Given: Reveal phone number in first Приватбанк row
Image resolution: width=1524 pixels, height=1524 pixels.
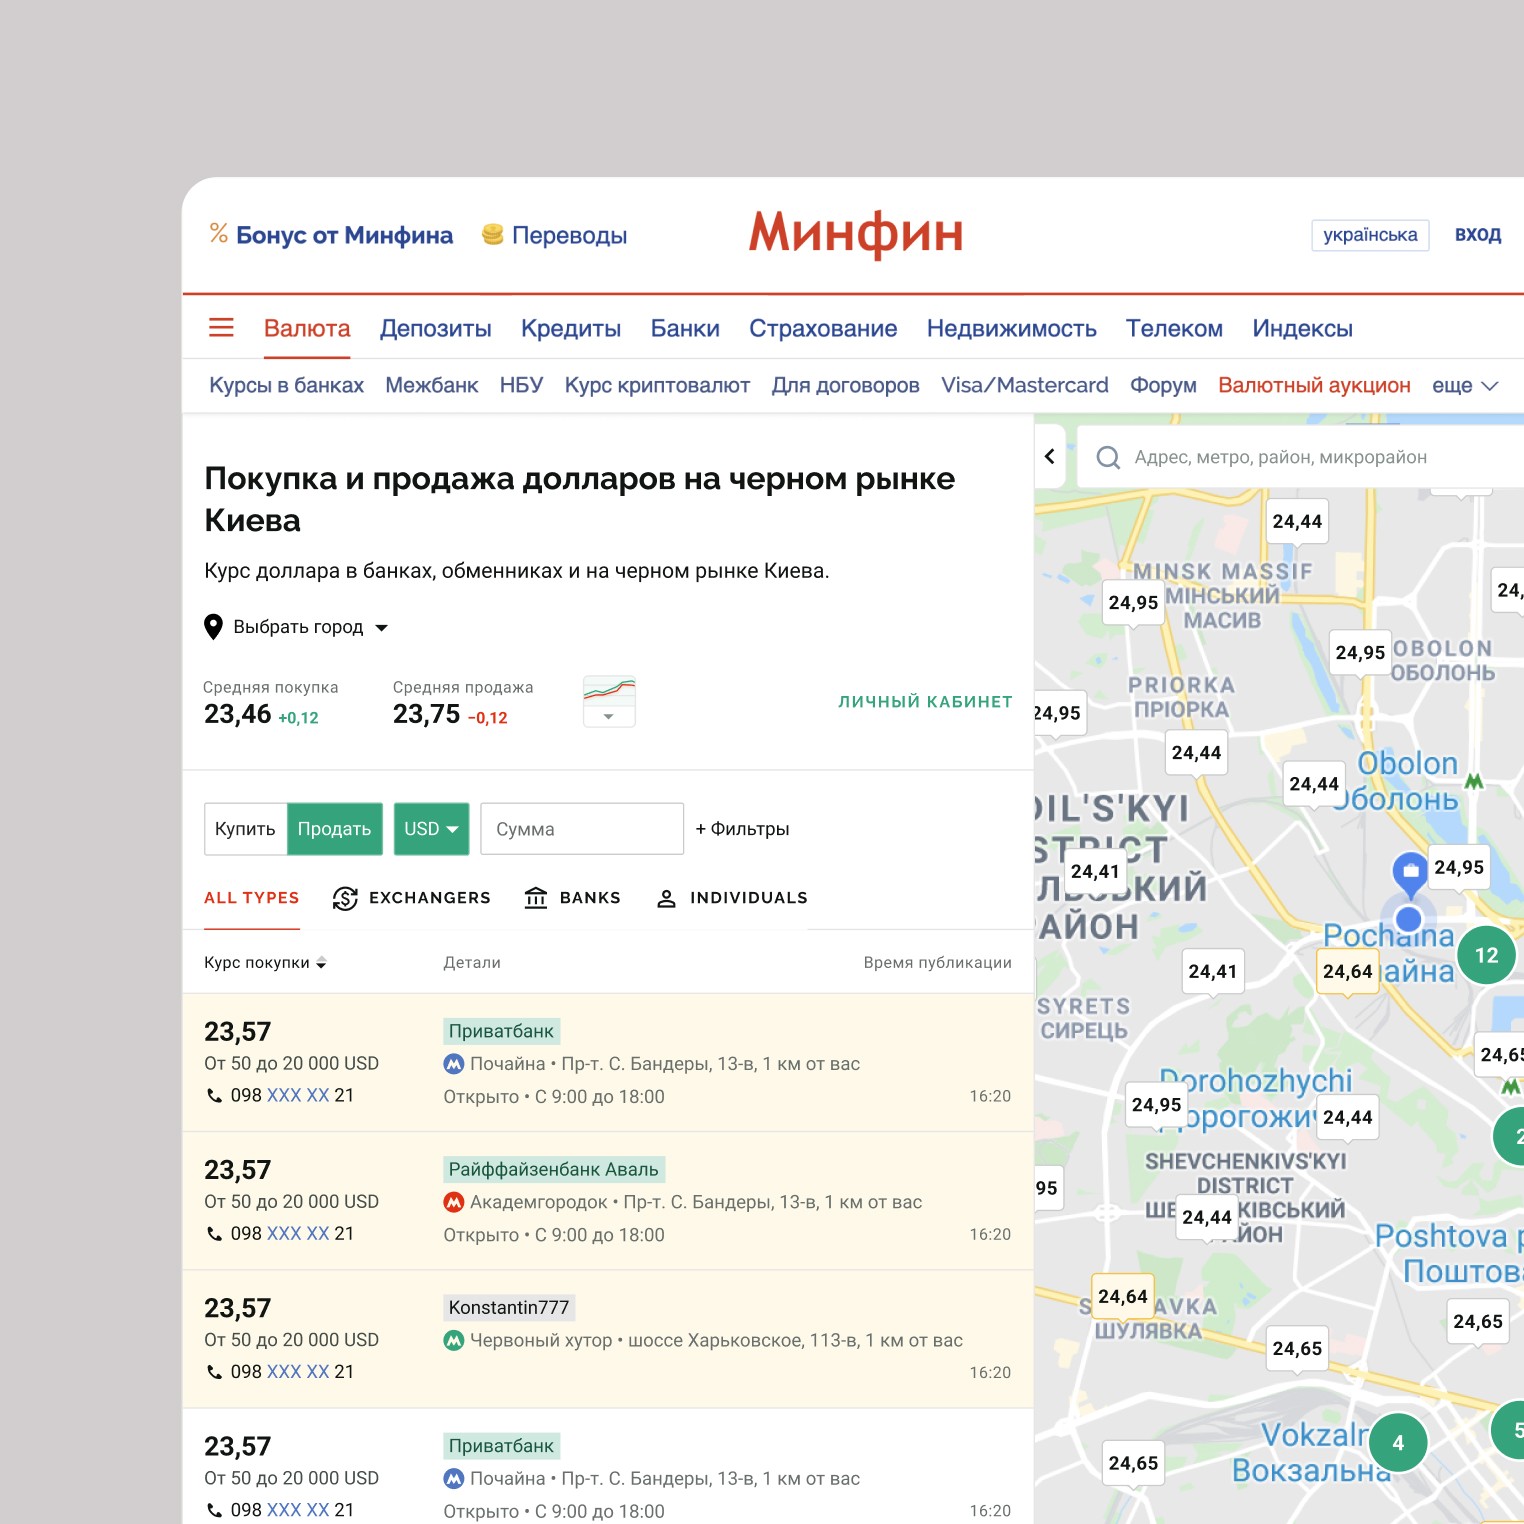Looking at the screenshot, I should (x=298, y=1096).
